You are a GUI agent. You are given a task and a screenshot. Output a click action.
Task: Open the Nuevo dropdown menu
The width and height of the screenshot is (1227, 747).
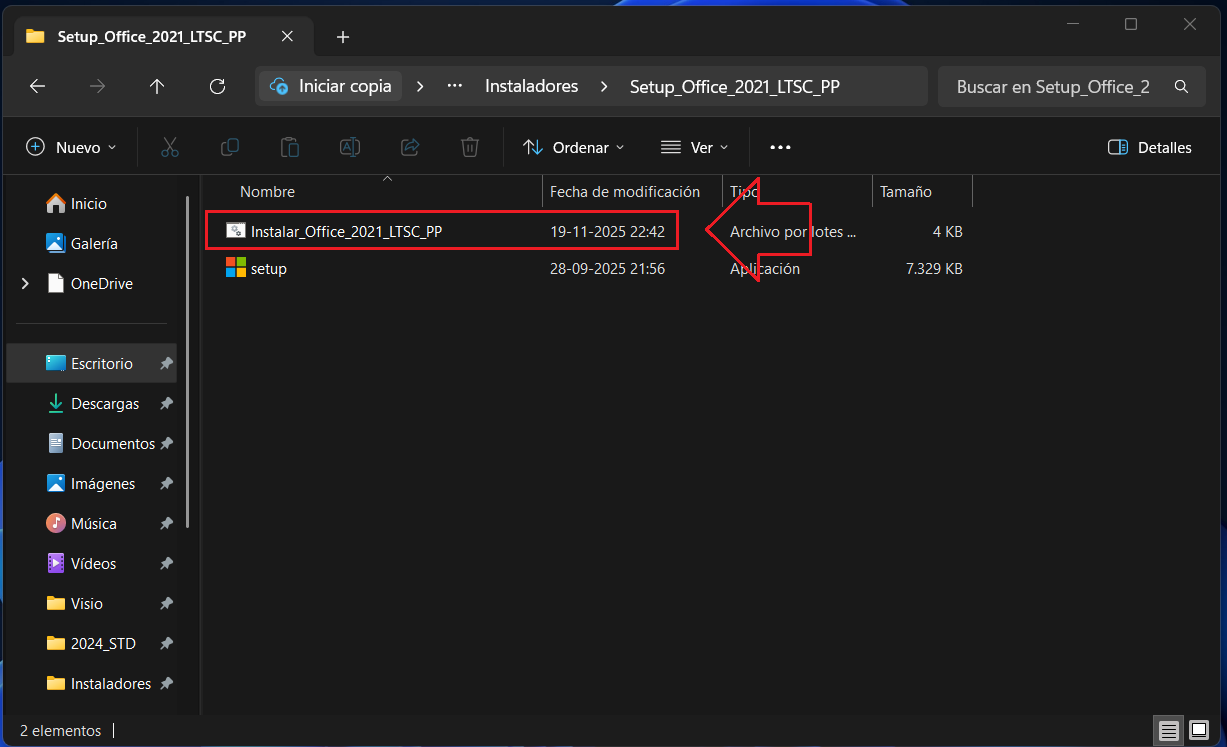pyautogui.click(x=71, y=147)
